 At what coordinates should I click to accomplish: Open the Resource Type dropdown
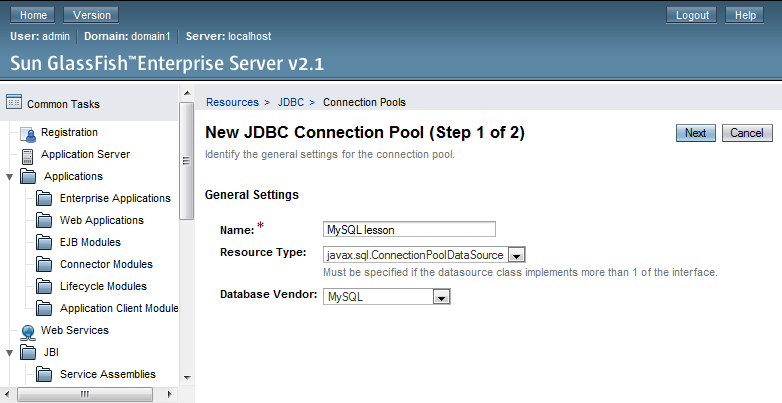tap(516, 255)
